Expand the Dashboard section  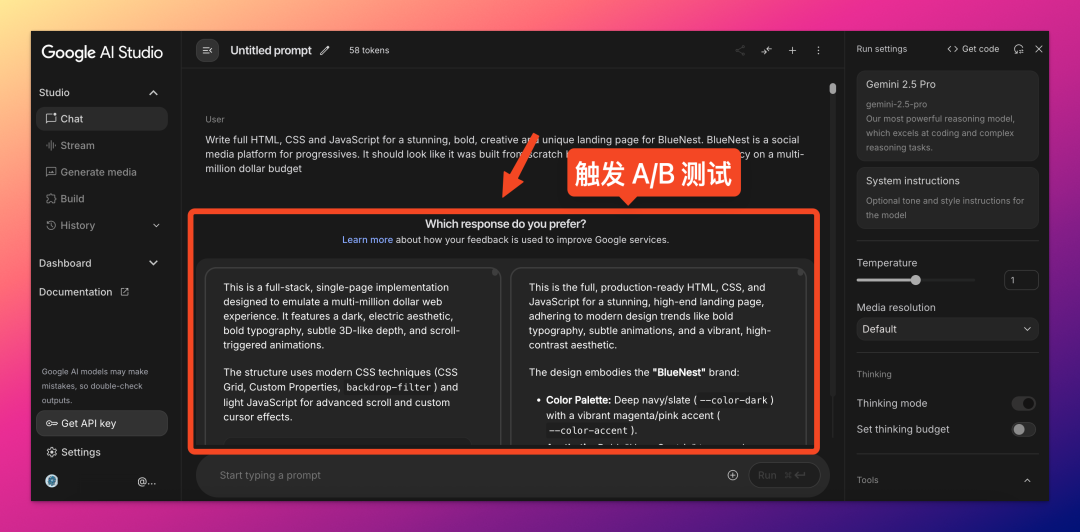click(x=99, y=263)
